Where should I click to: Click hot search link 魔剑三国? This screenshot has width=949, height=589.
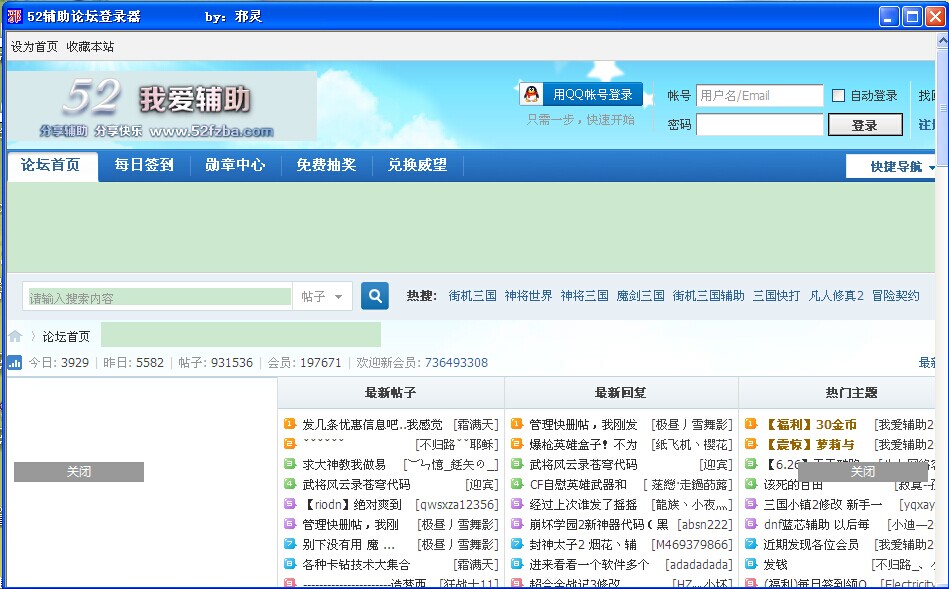pos(640,295)
